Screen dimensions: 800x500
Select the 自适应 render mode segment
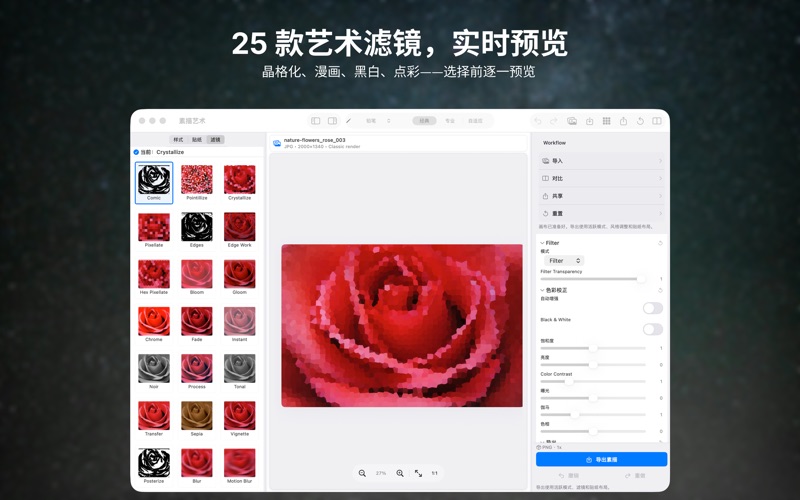(x=475, y=121)
